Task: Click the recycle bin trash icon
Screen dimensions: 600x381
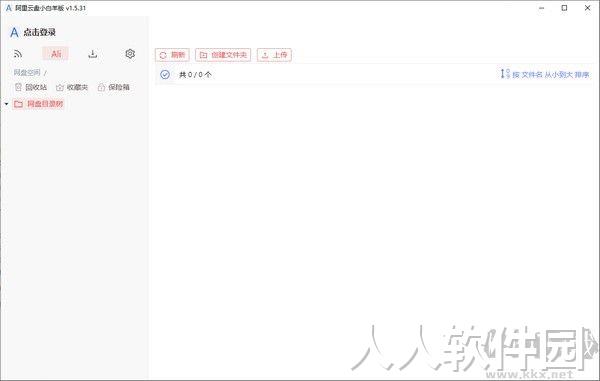Action: point(18,87)
